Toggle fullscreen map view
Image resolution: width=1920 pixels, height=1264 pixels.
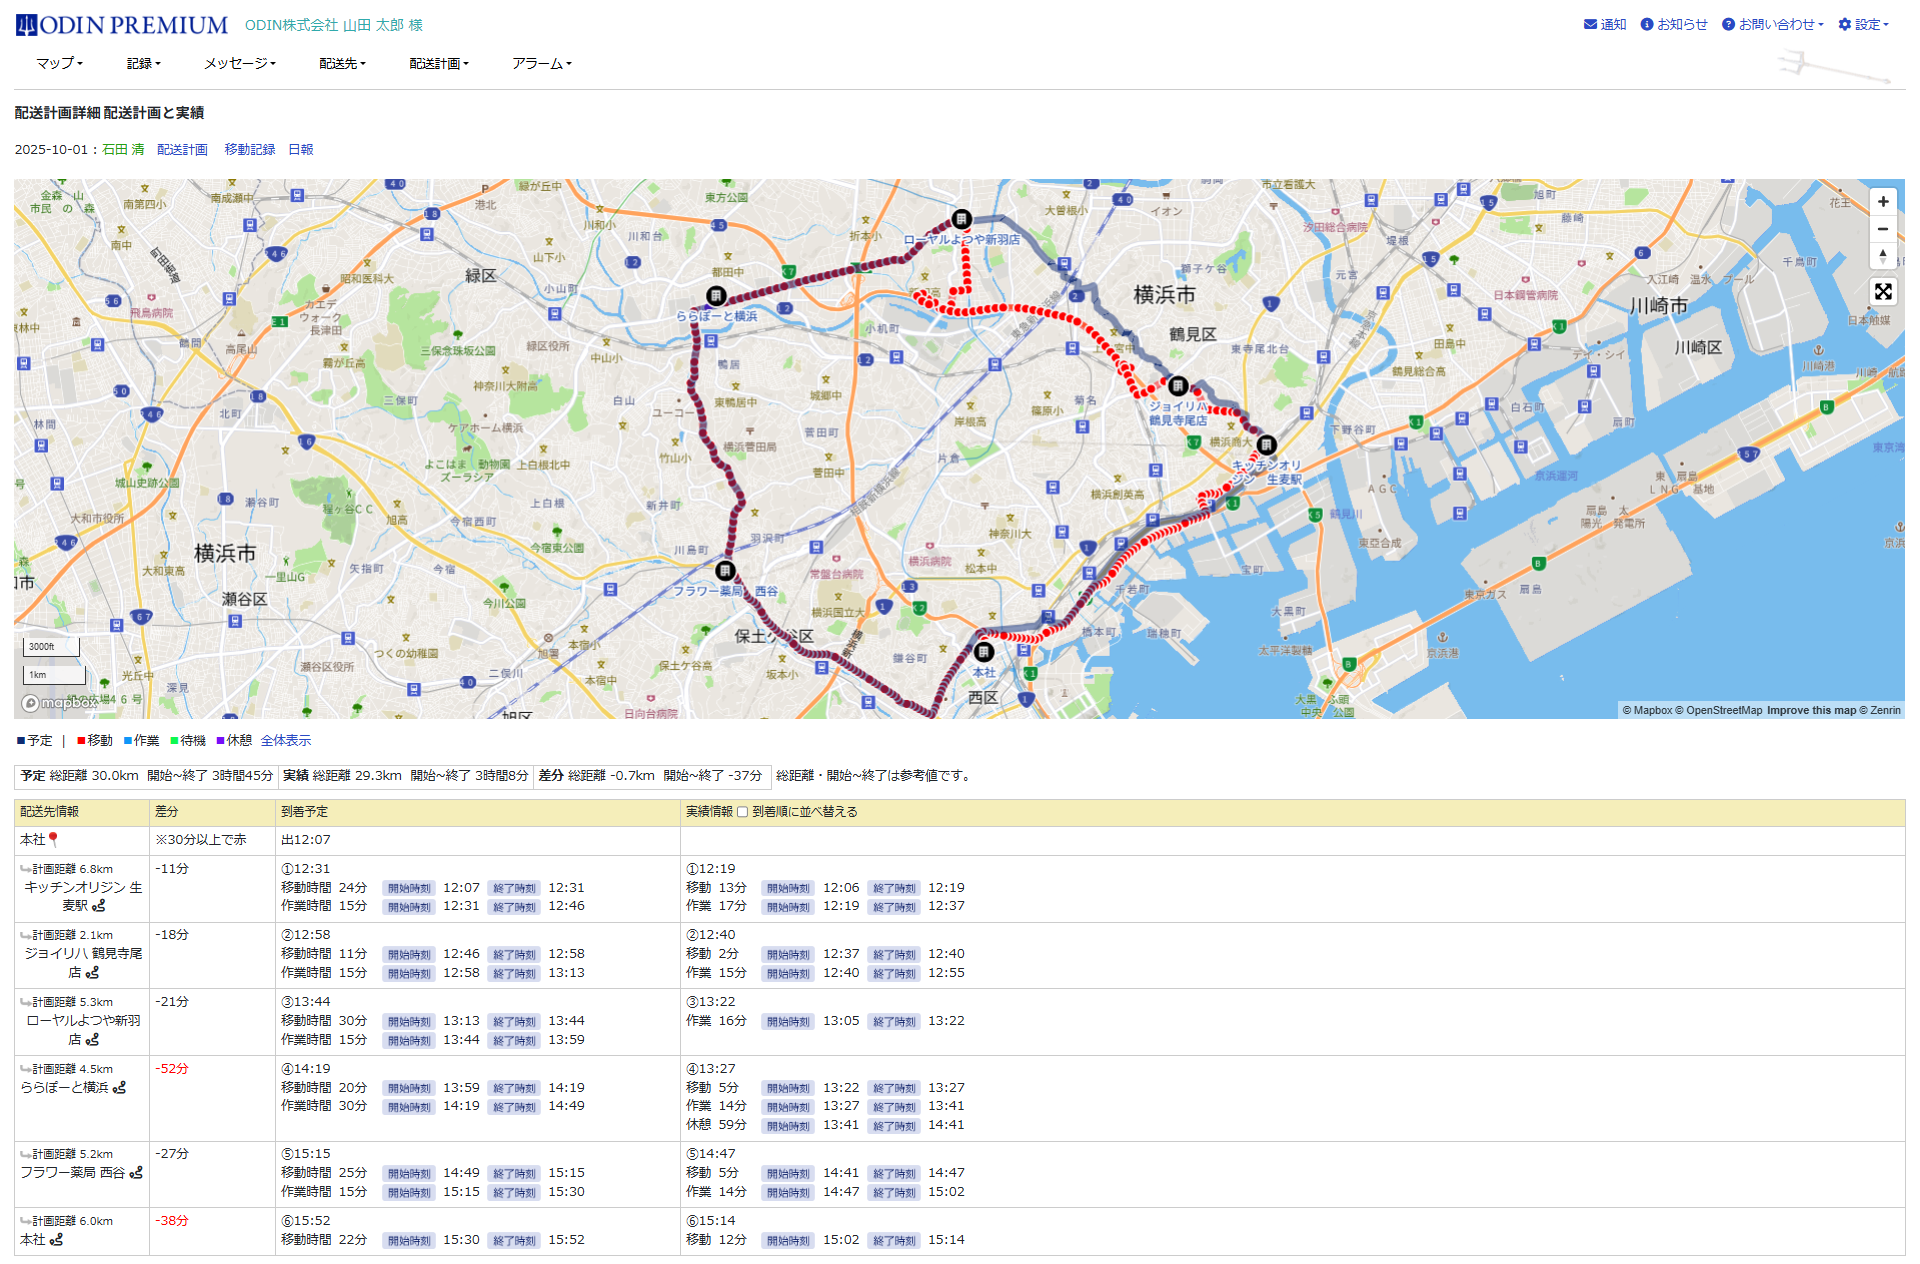click(x=1882, y=291)
